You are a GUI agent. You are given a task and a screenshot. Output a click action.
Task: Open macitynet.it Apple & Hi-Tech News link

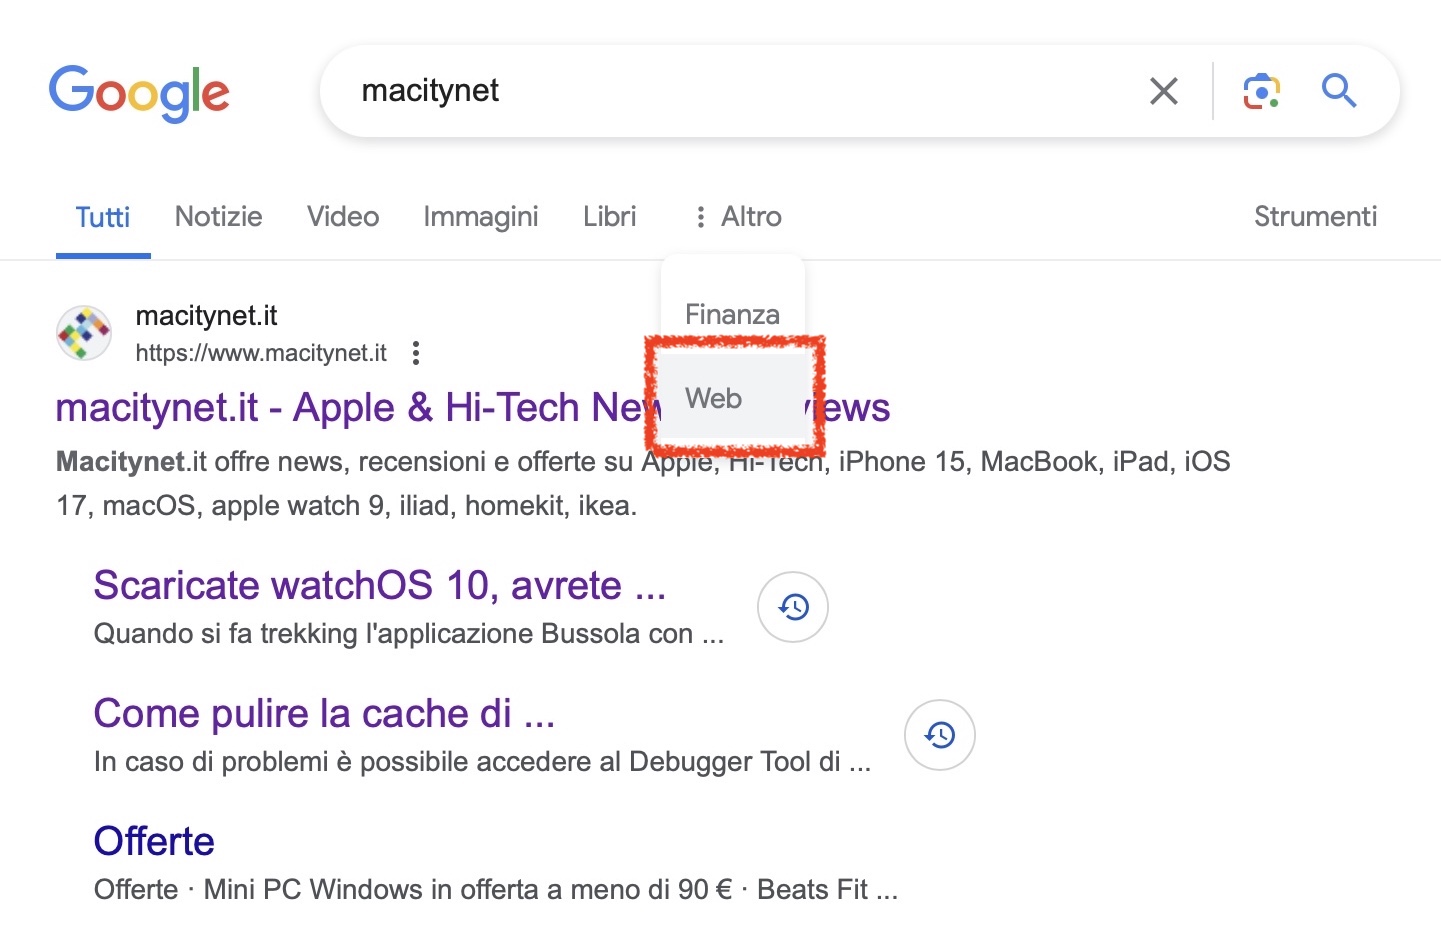coord(350,408)
